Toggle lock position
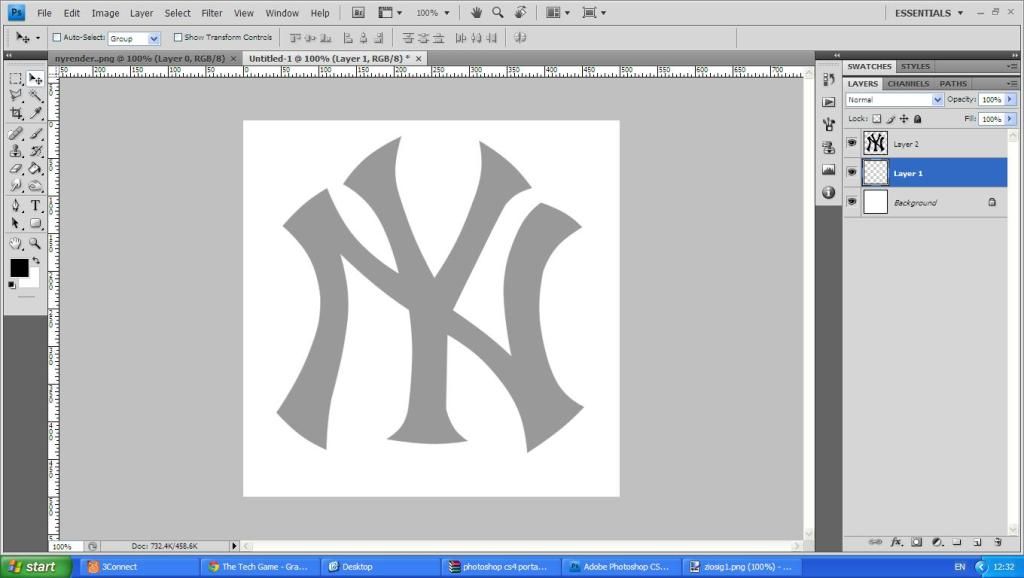Viewport: 1024px width, 578px height. [904, 119]
